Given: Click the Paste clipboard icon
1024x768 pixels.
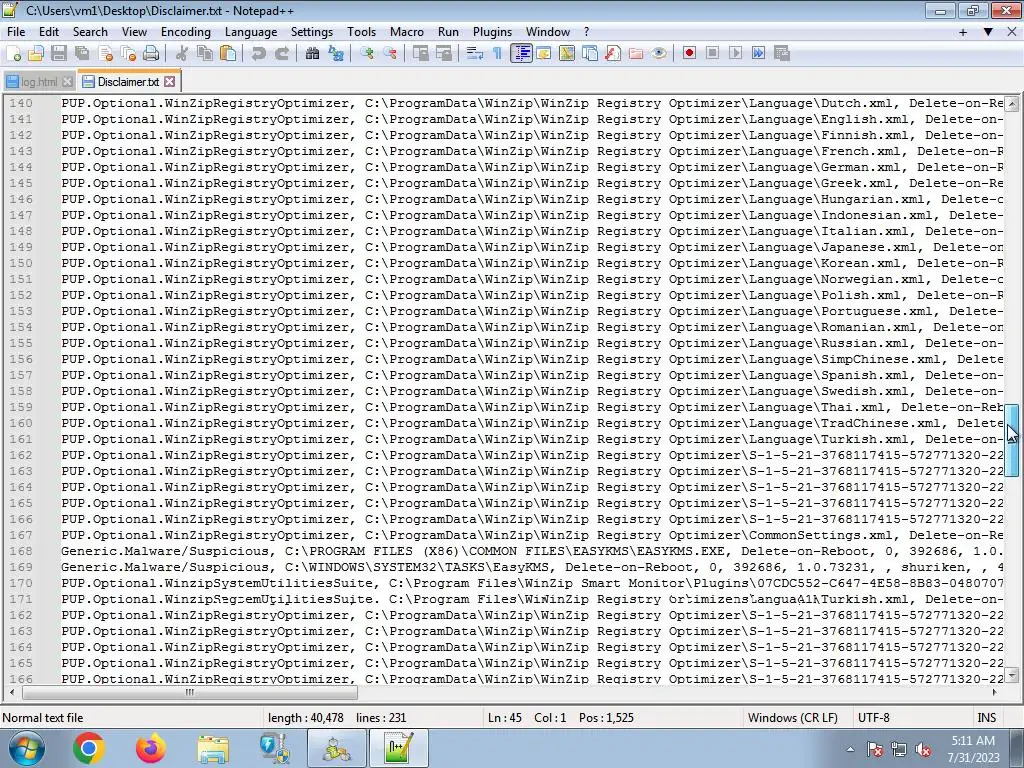Looking at the screenshot, I should pyautogui.click(x=228, y=54).
